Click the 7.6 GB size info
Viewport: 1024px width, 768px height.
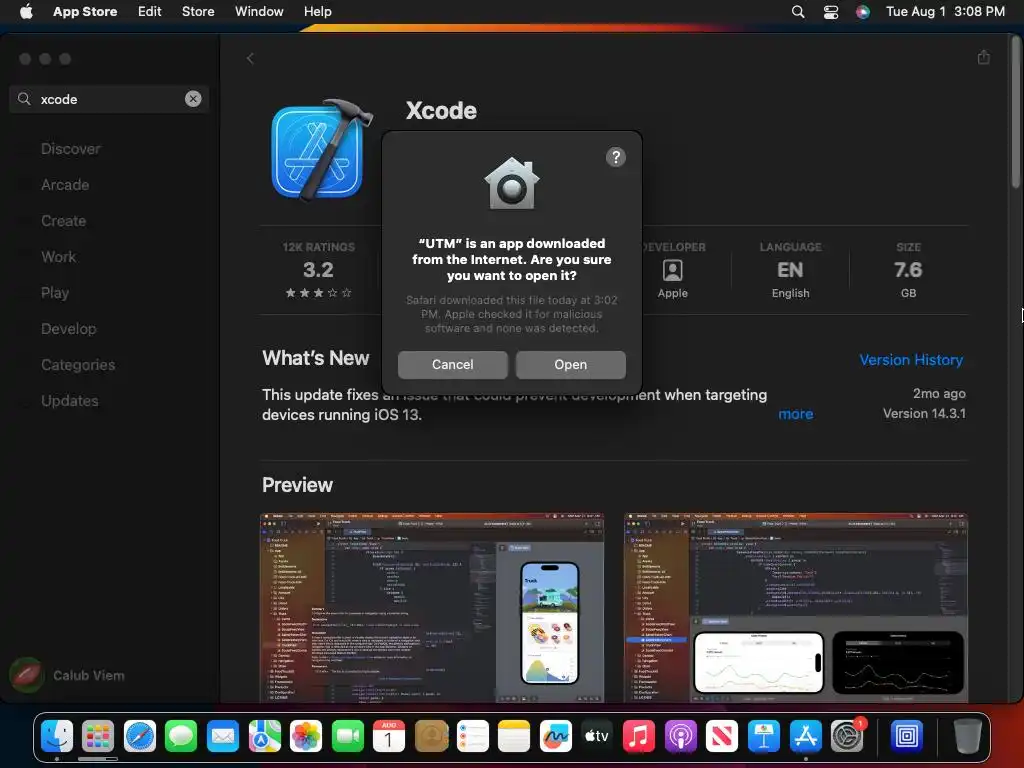[908, 270]
